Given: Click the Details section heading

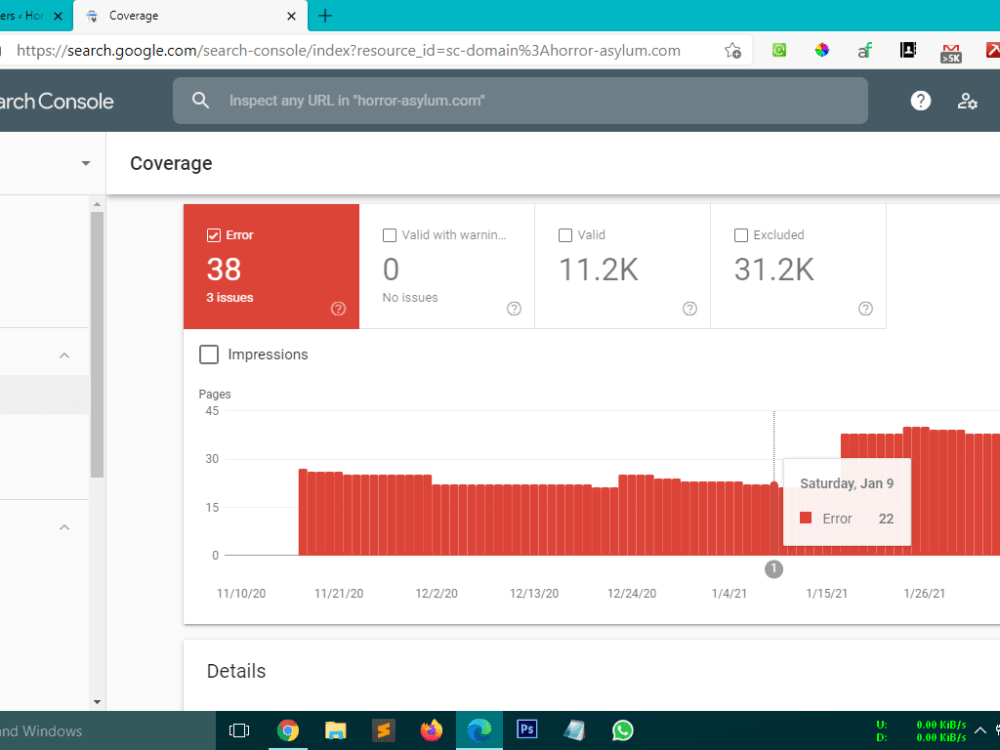Looking at the screenshot, I should pyautogui.click(x=236, y=671).
